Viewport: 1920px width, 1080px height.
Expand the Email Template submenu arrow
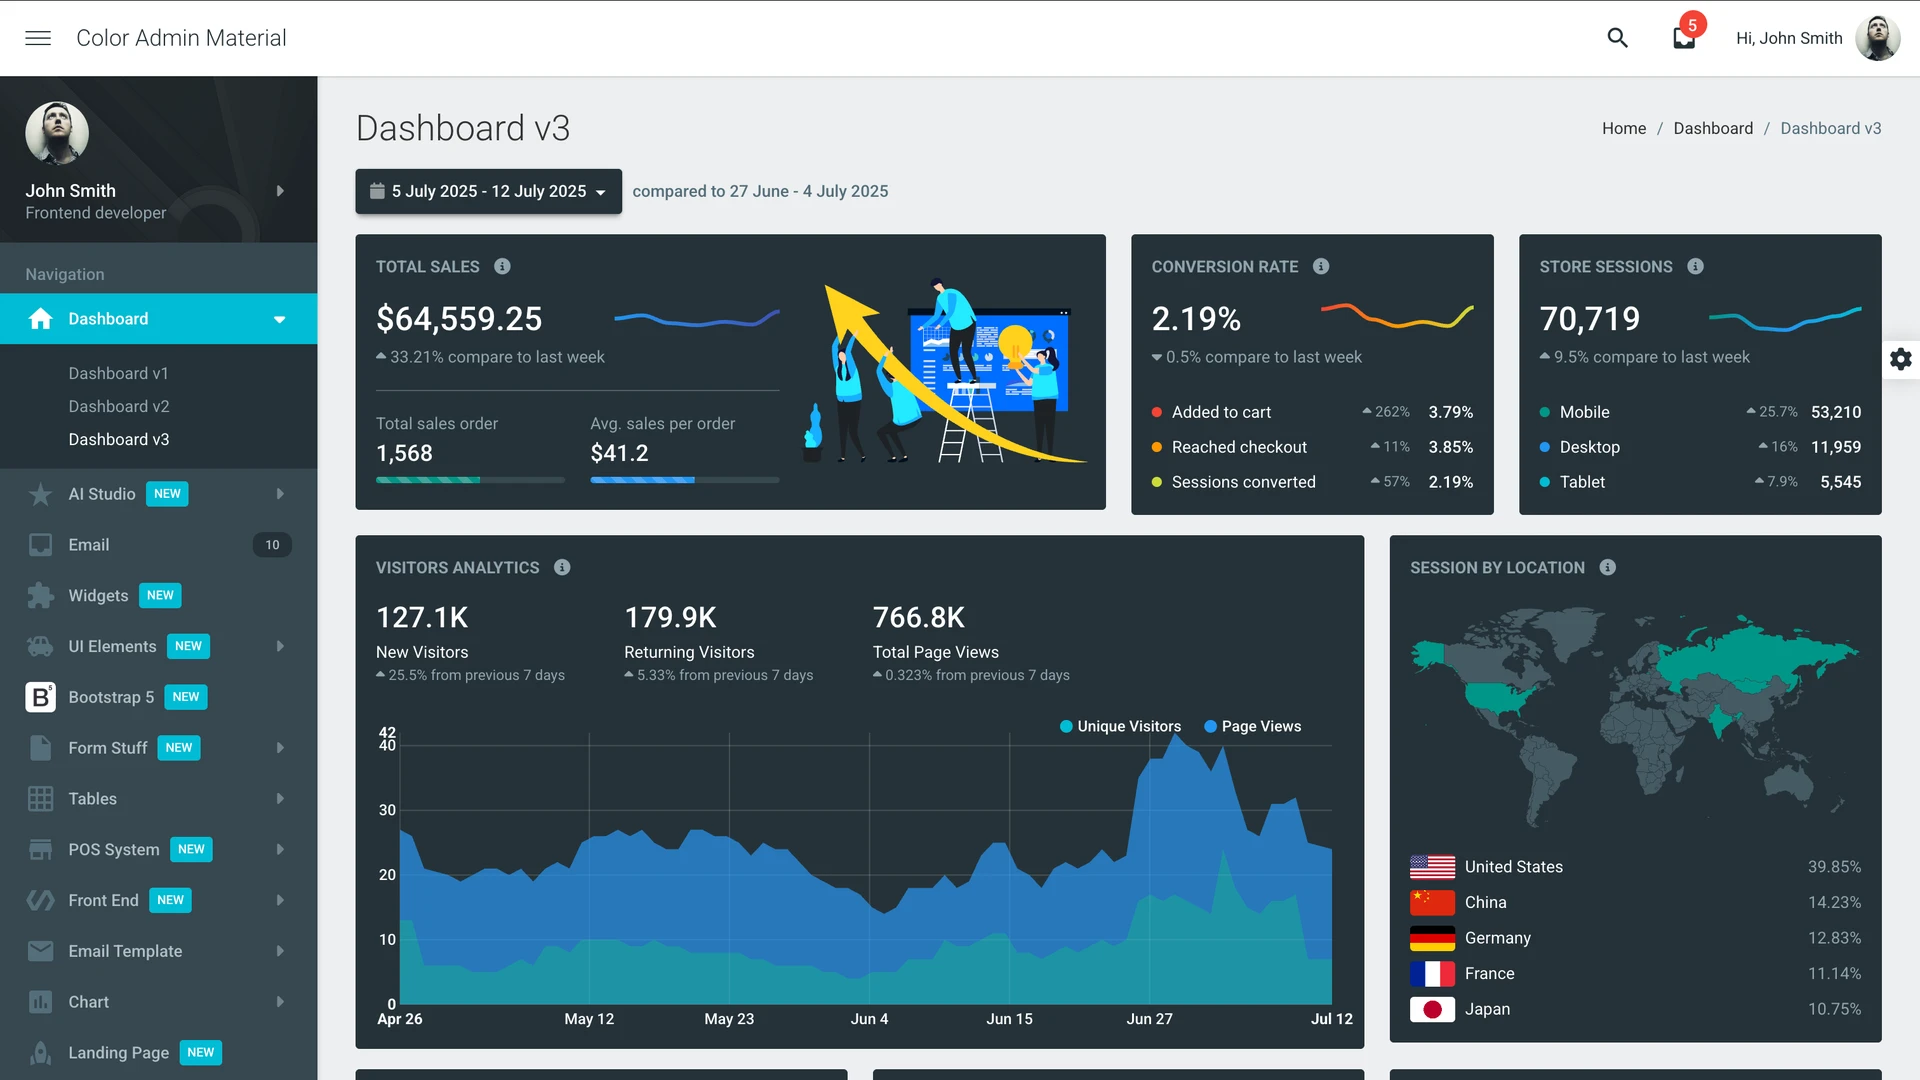pyautogui.click(x=280, y=951)
